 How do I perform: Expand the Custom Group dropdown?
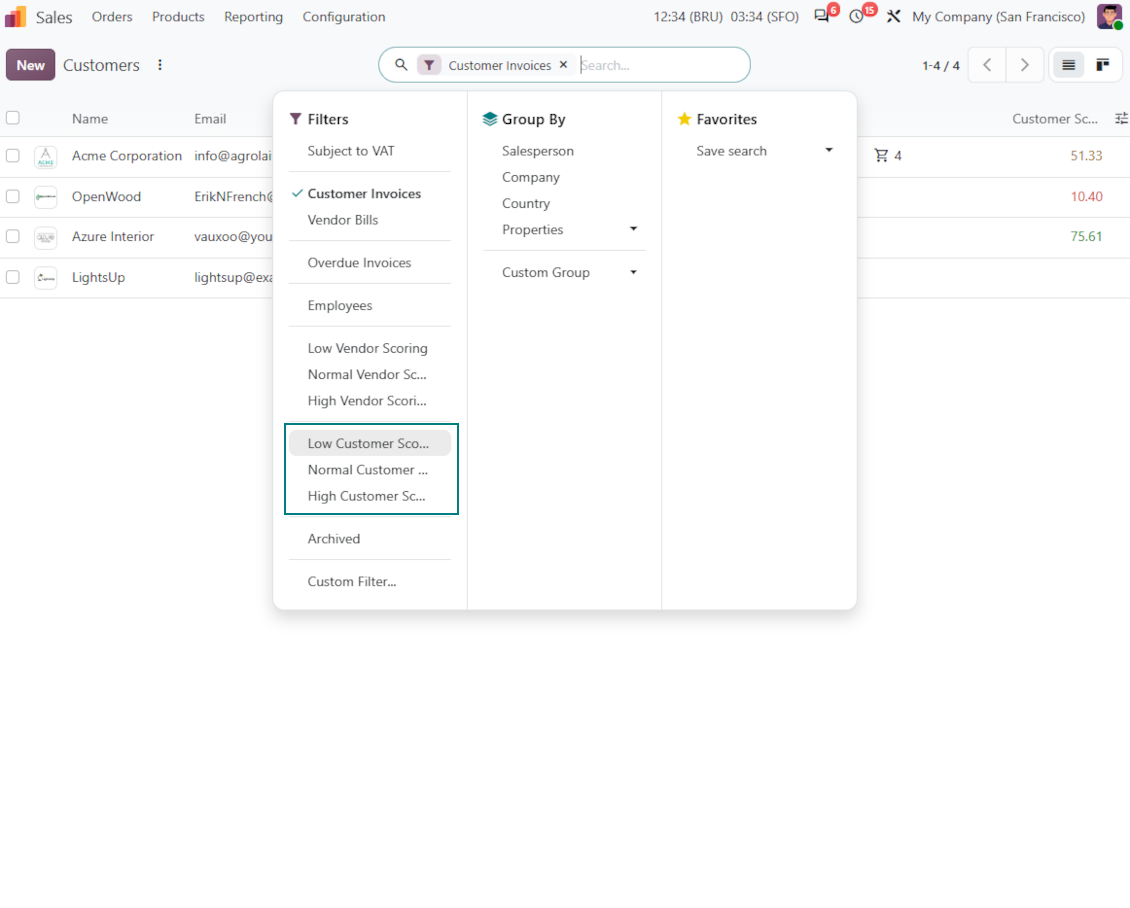633,272
